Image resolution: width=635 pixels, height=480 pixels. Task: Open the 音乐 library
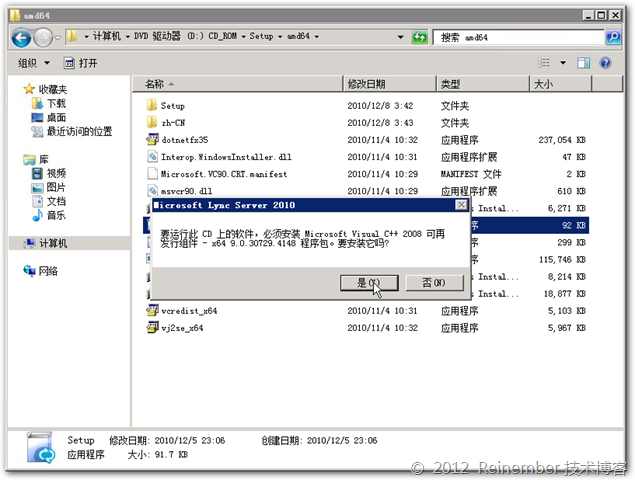point(56,215)
